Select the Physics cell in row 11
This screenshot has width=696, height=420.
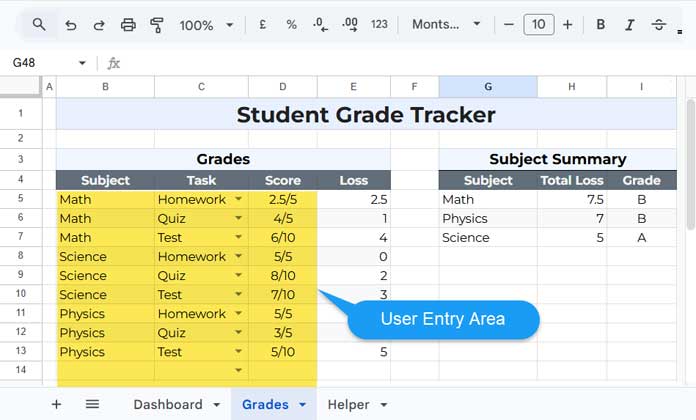point(105,314)
